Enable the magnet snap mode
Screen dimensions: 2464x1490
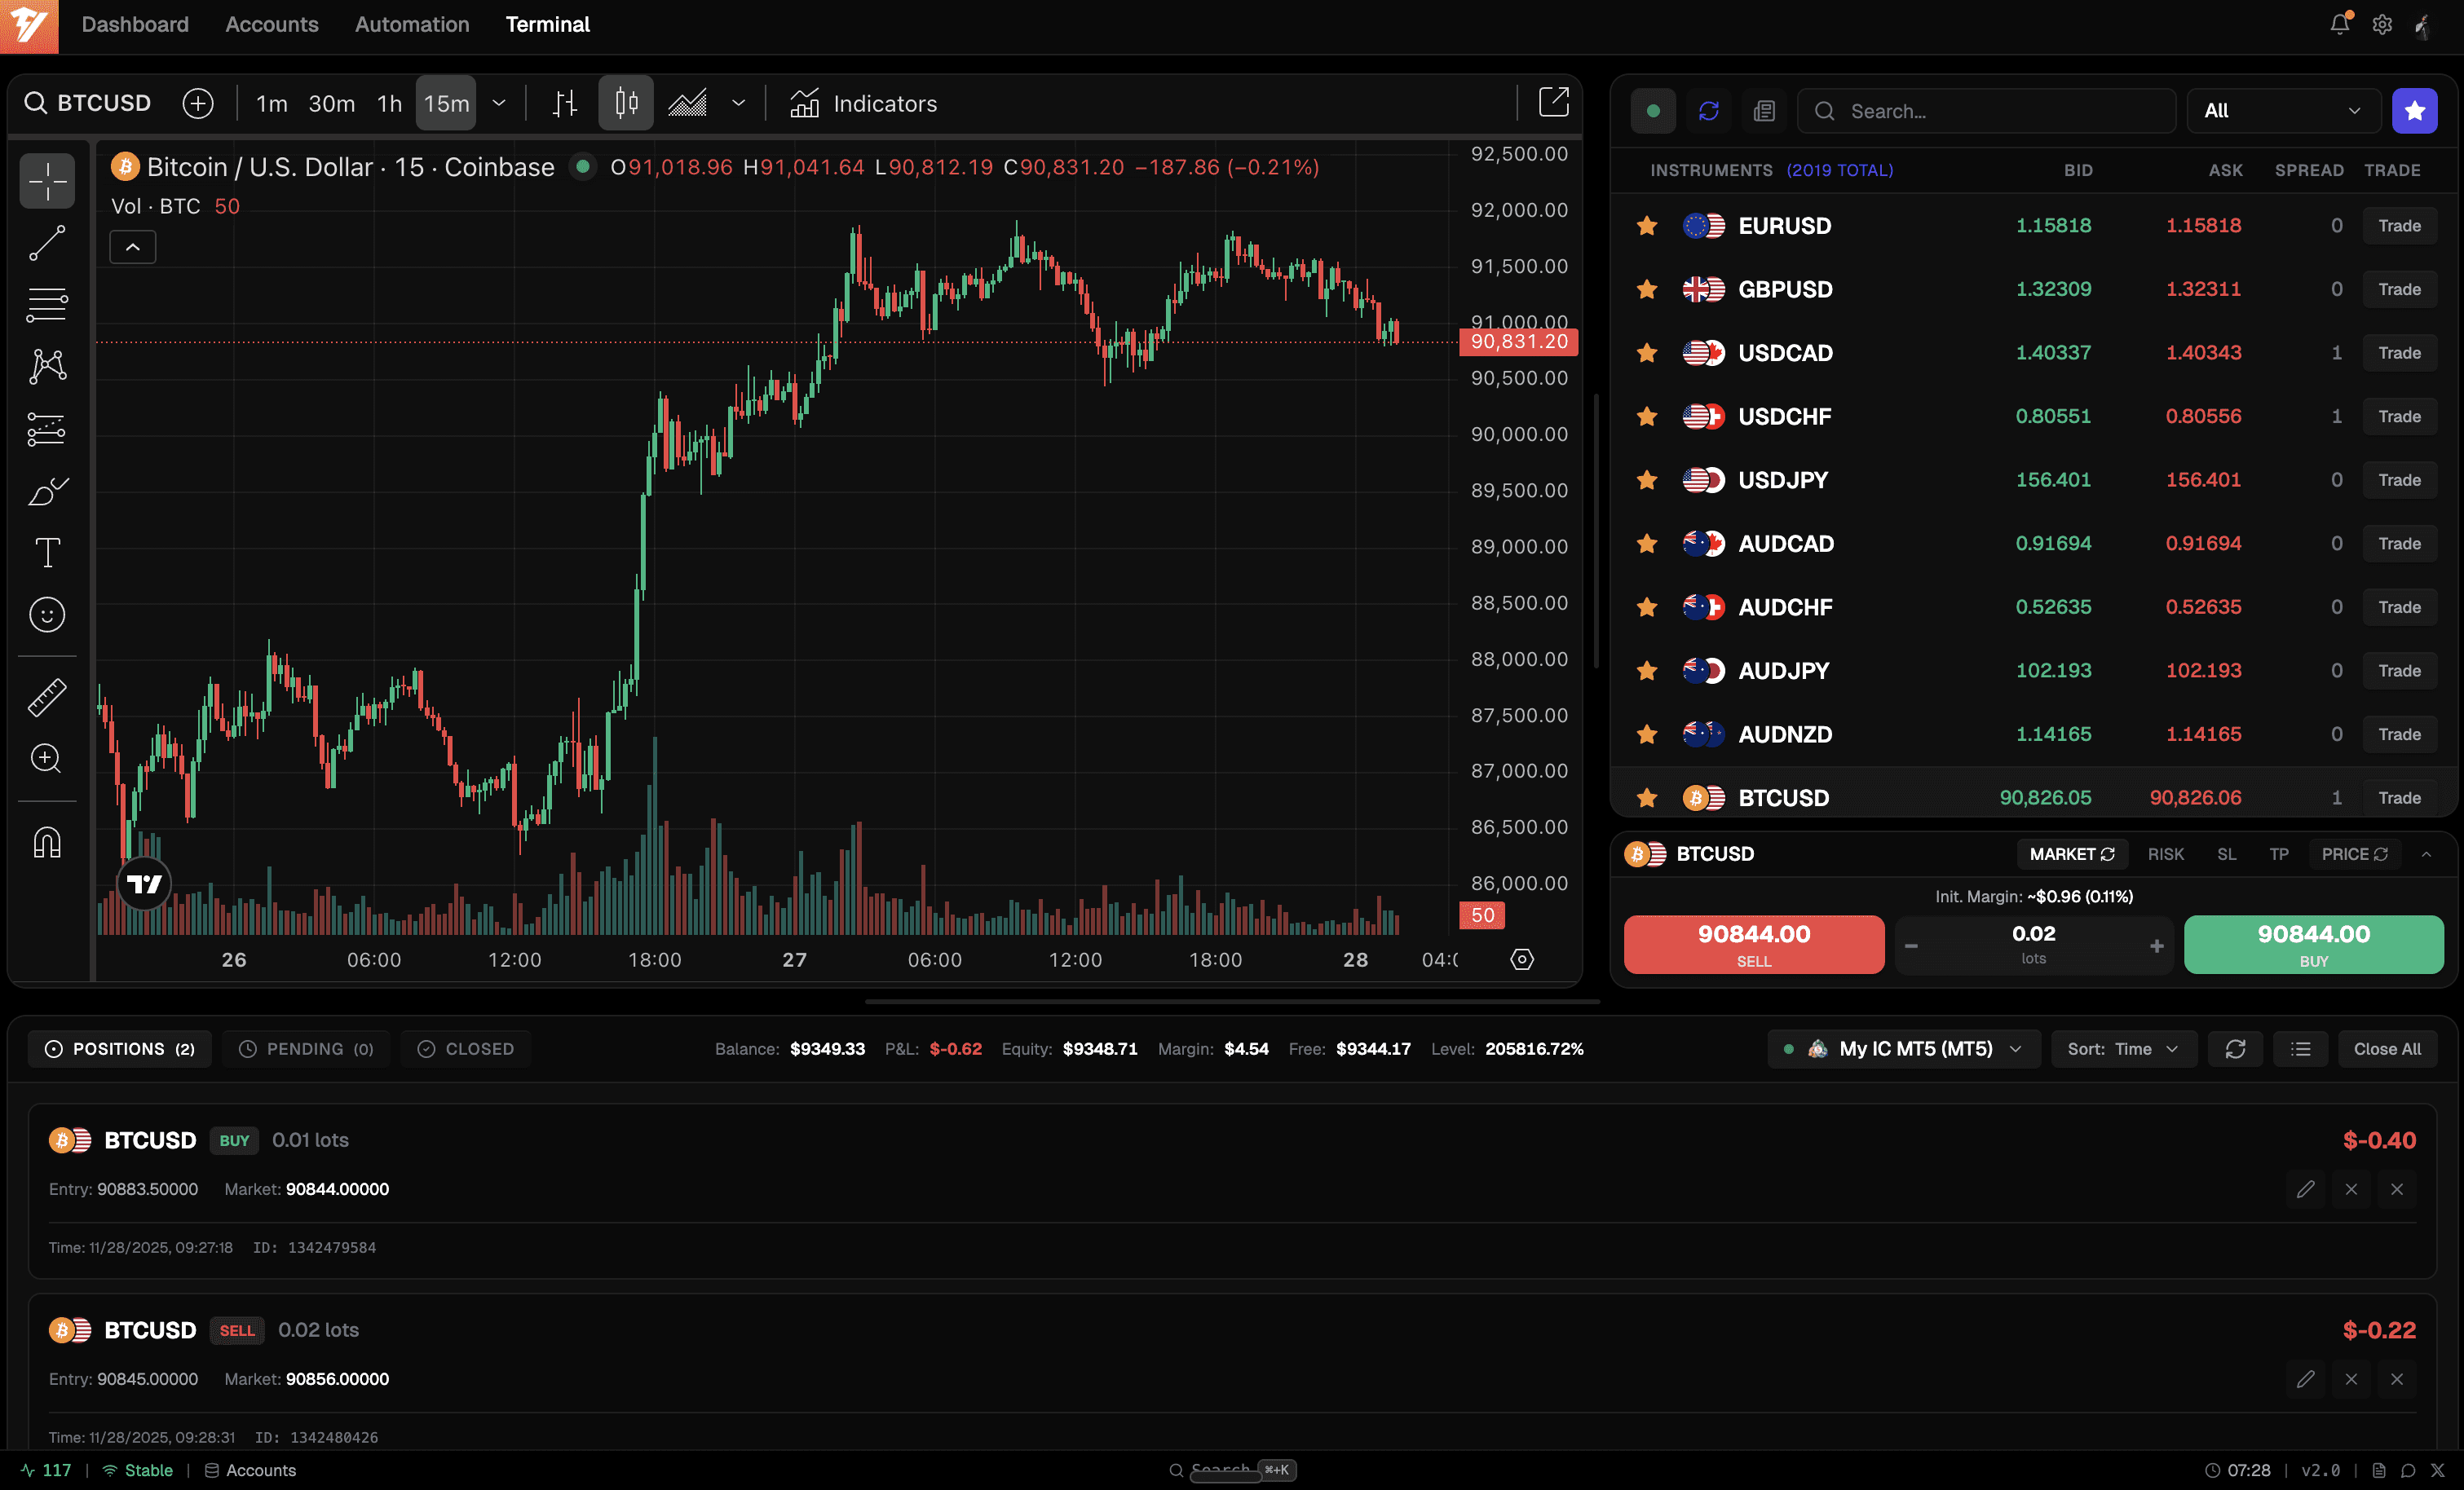pyautogui.click(x=47, y=843)
